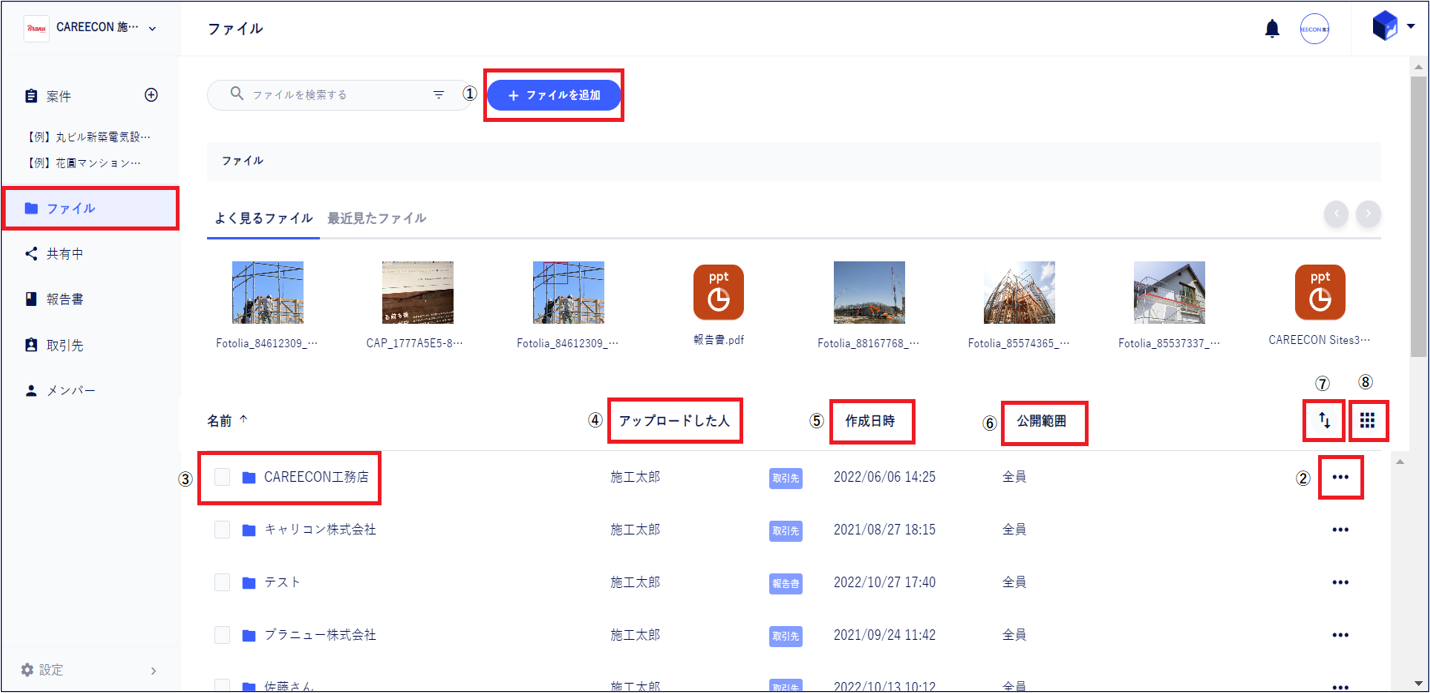Check the プラニュー株式会社 row checkbox
The height and width of the screenshot is (693, 1430).
point(222,635)
